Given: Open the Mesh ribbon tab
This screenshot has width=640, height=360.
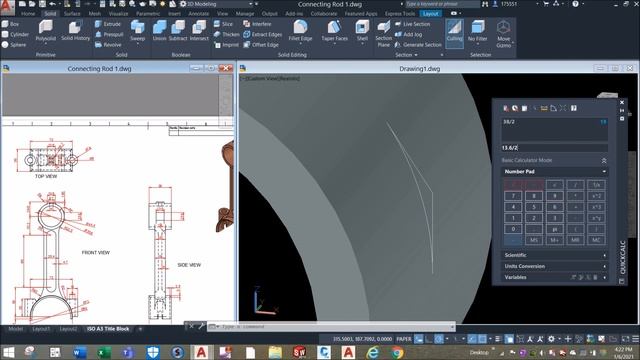Looking at the screenshot, I should (x=95, y=13).
